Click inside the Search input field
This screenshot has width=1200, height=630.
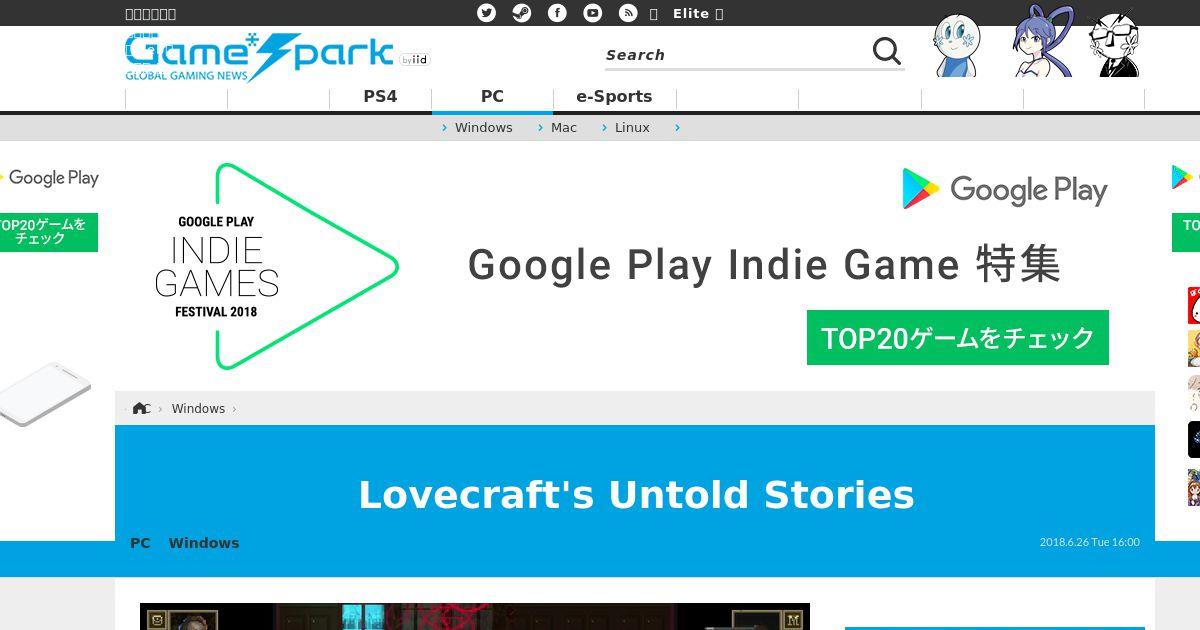click(736, 54)
